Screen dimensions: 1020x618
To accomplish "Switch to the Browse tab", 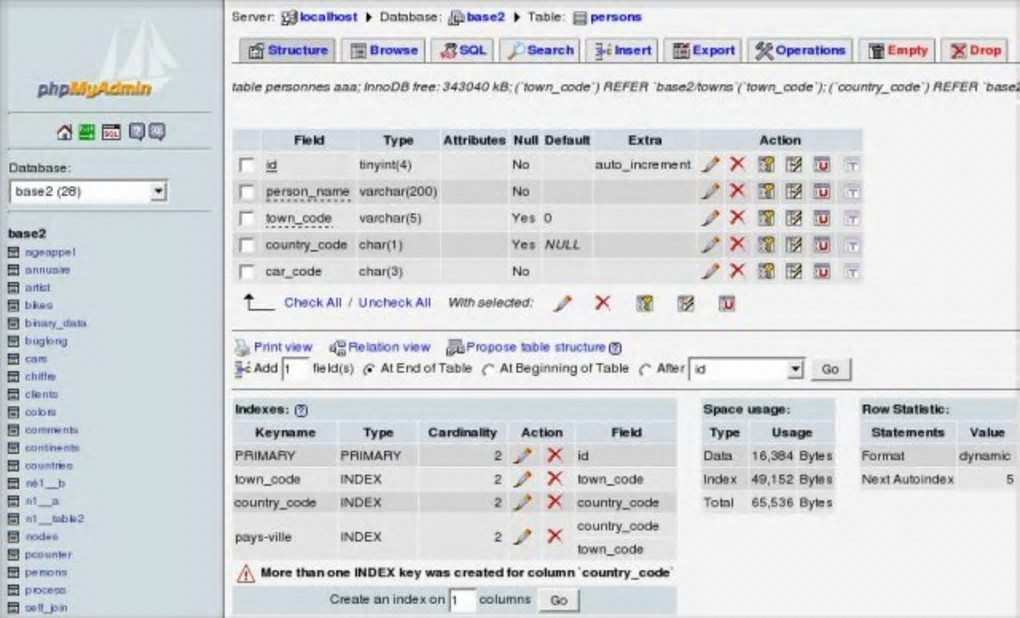I will tap(384, 51).
